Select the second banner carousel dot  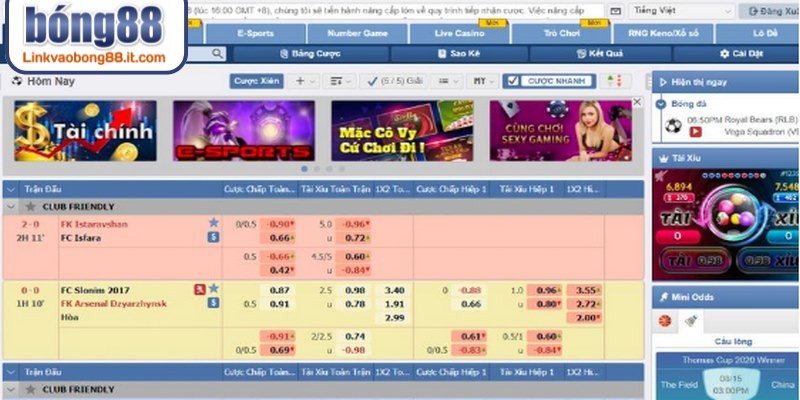point(317,169)
